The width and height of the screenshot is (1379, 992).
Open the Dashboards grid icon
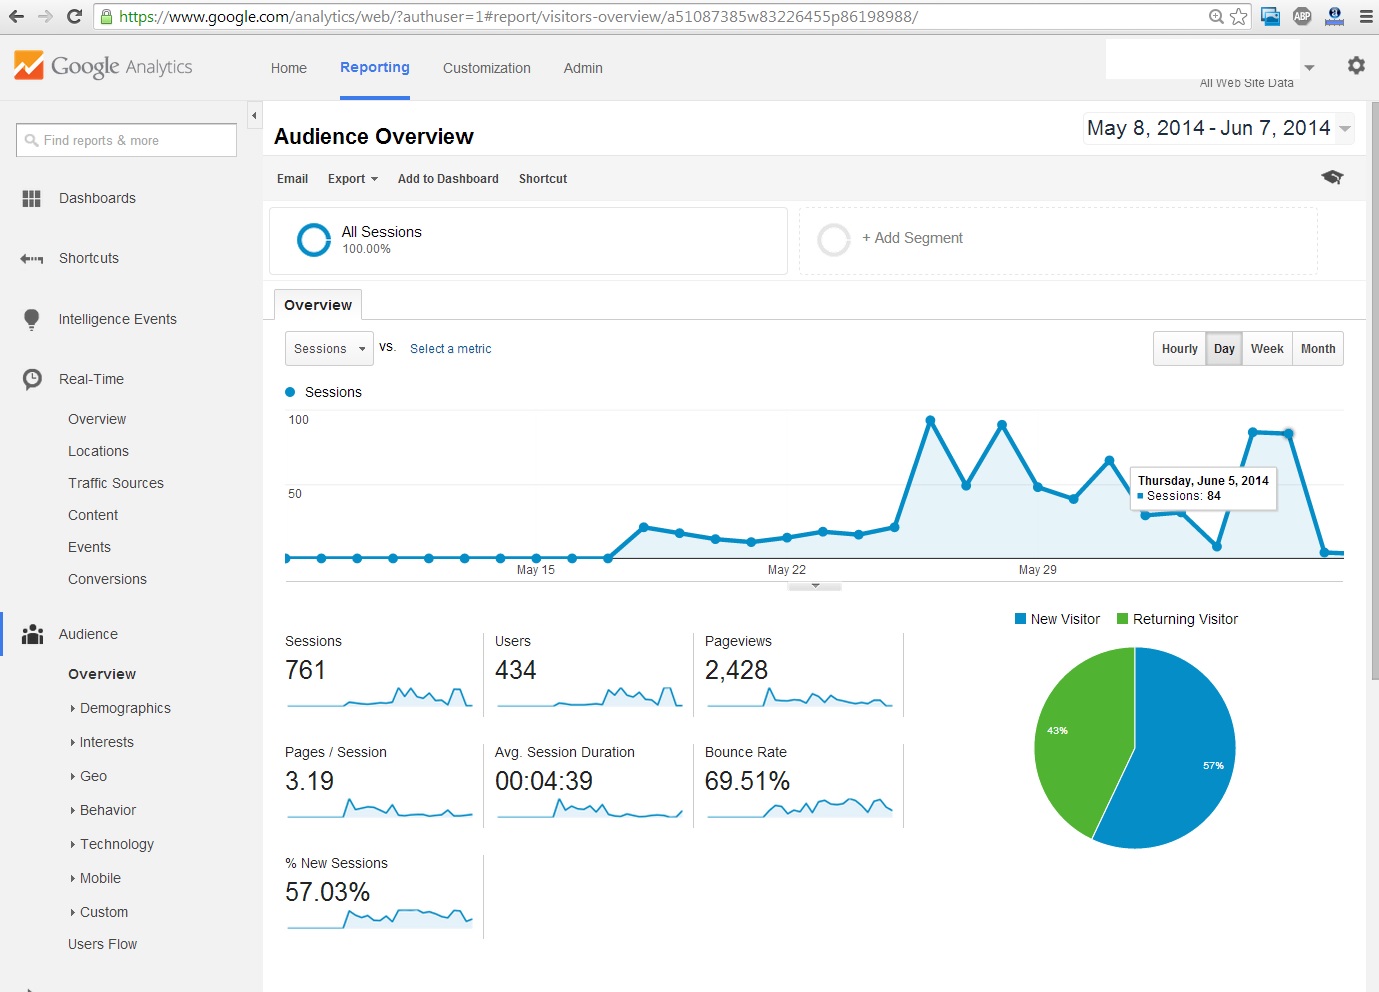[32, 199]
